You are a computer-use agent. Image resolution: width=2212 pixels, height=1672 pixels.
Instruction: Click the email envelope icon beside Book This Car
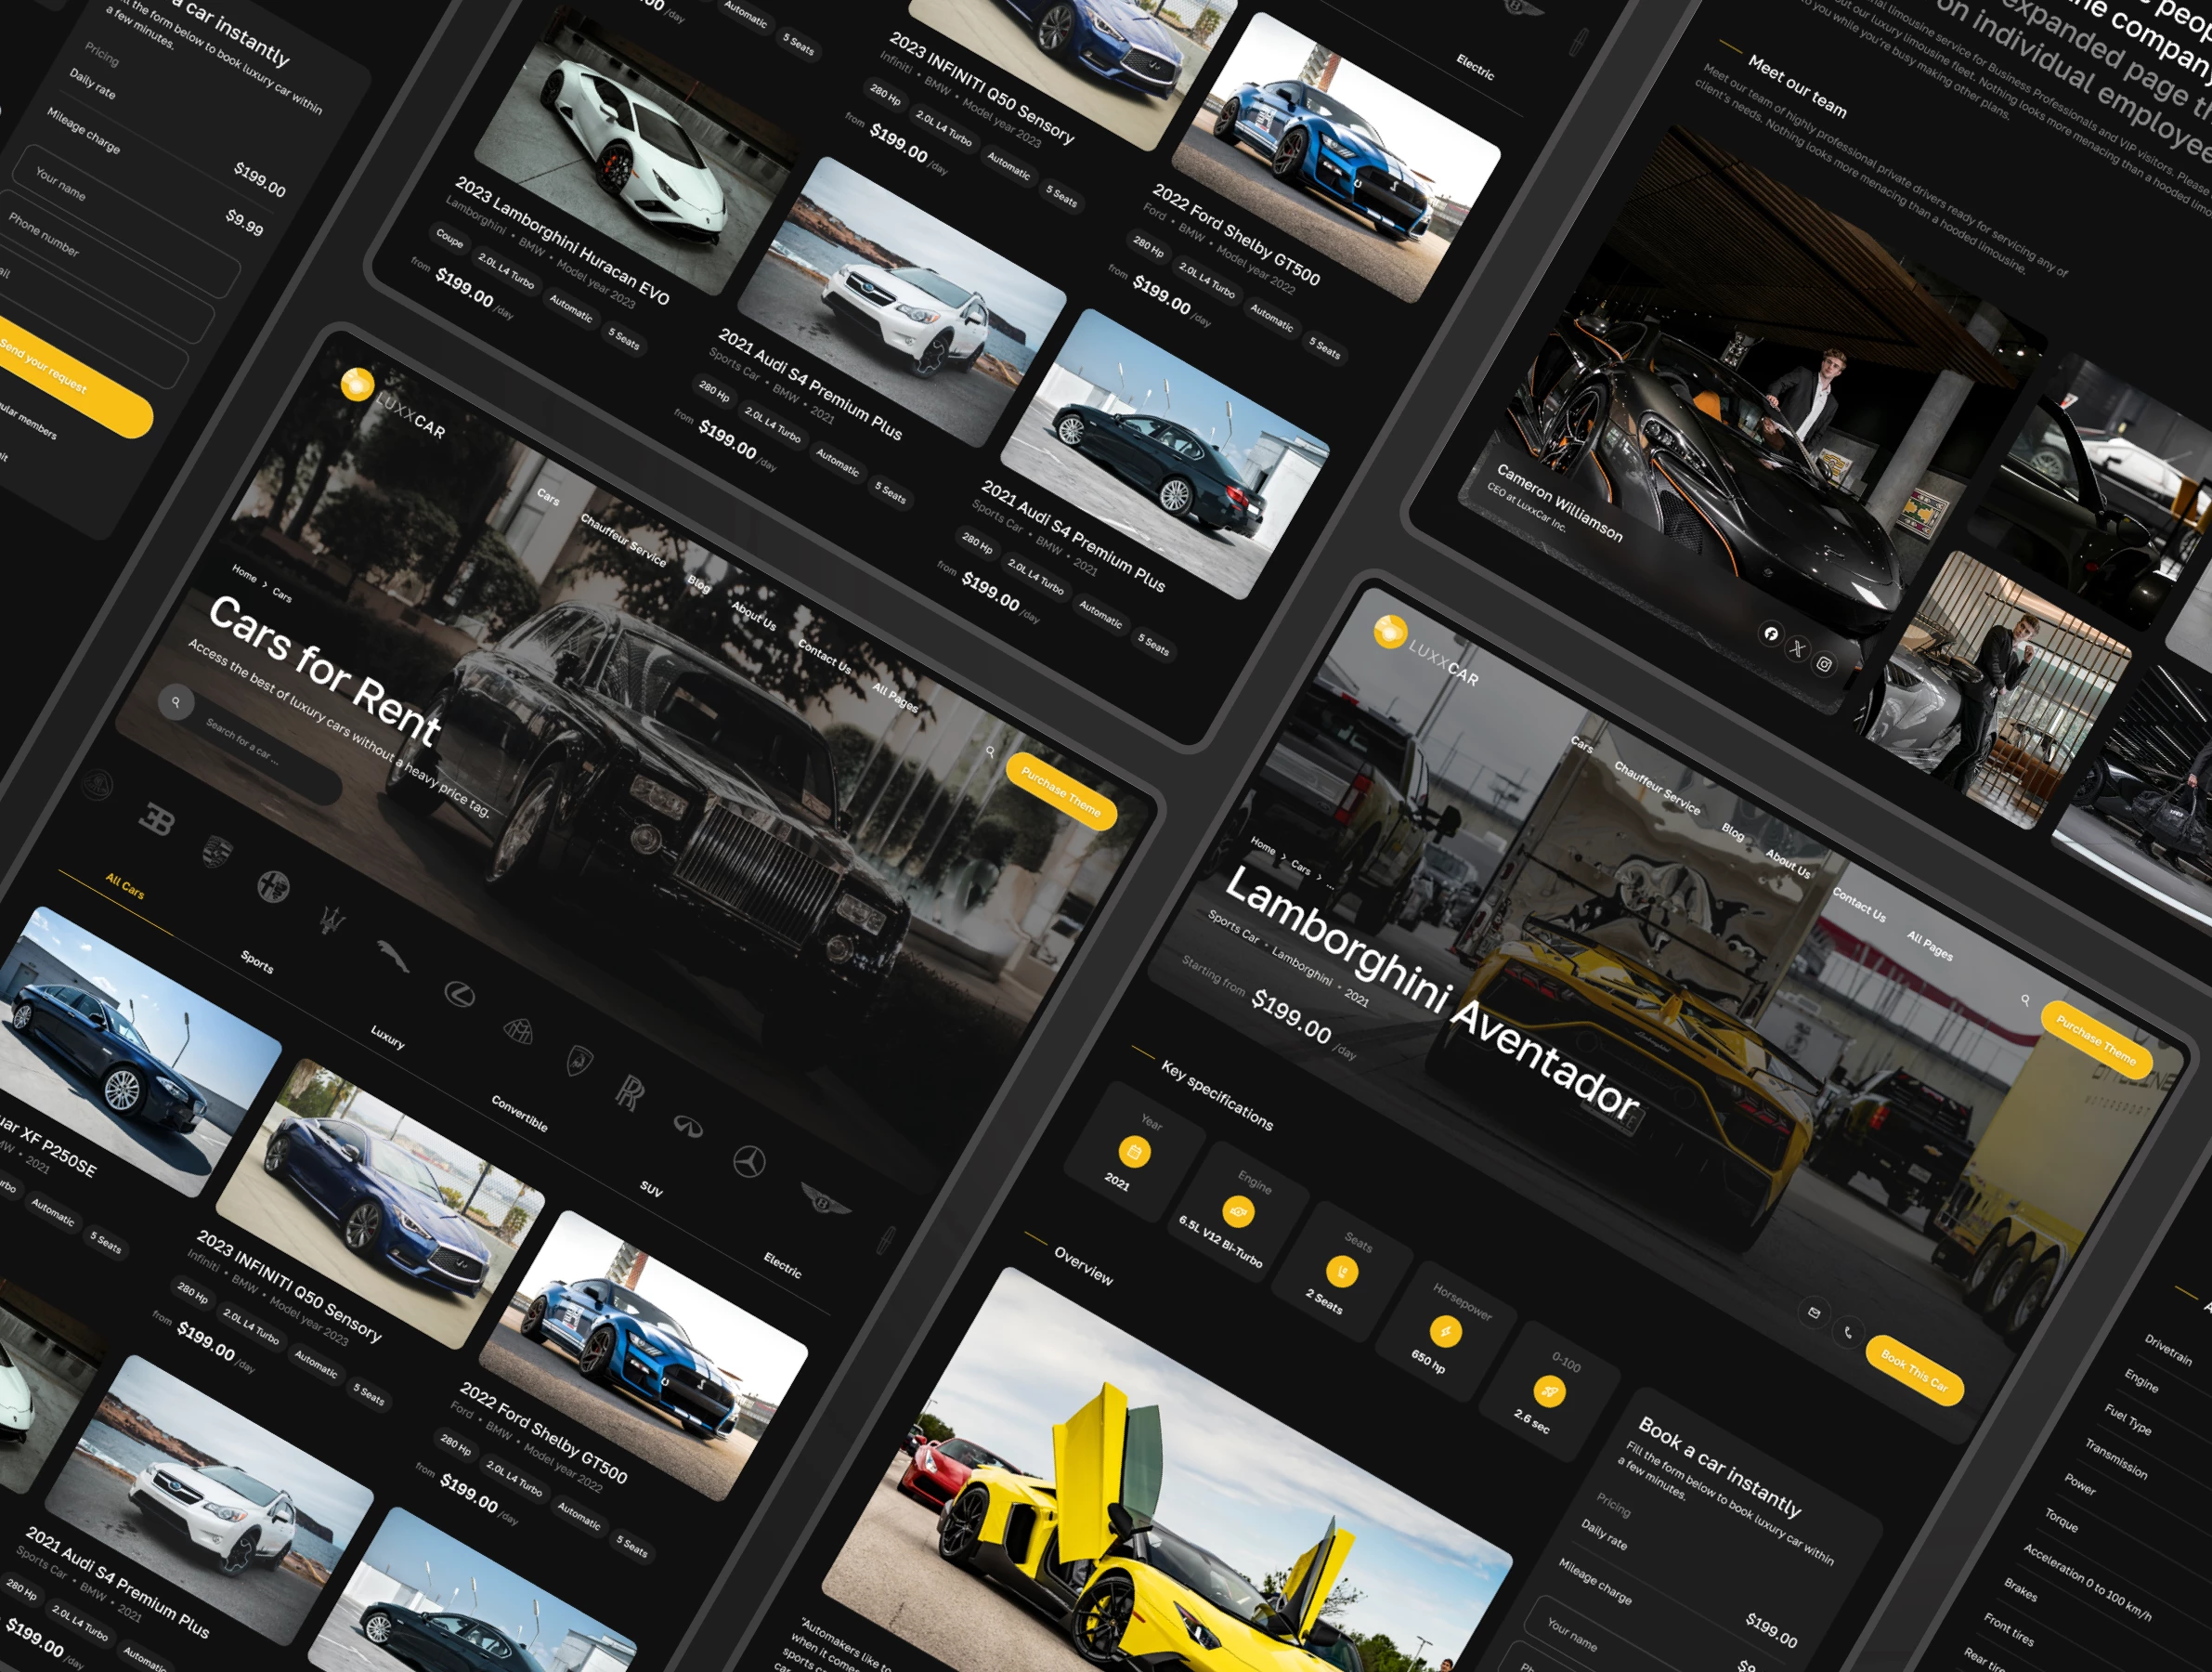pyautogui.click(x=1814, y=1312)
